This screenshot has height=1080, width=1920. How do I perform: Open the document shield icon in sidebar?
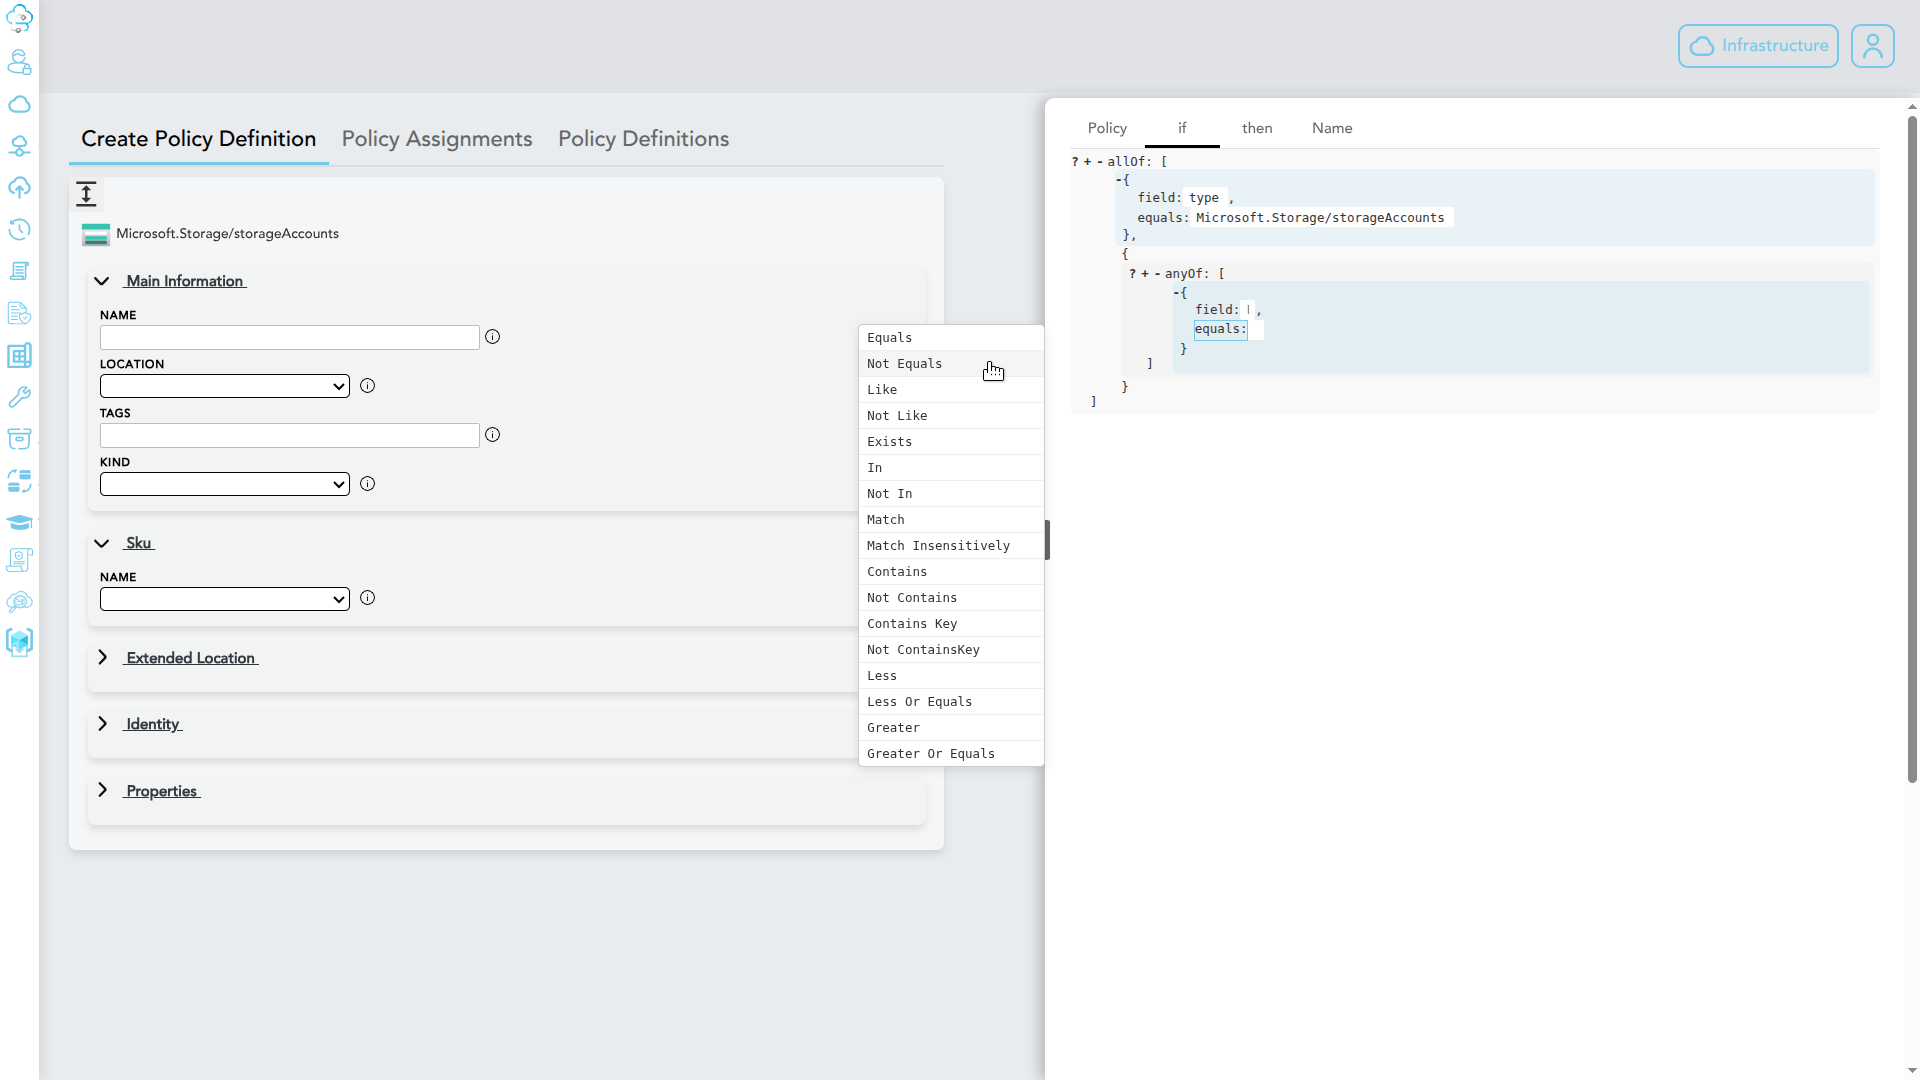pyautogui.click(x=19, y=313)
